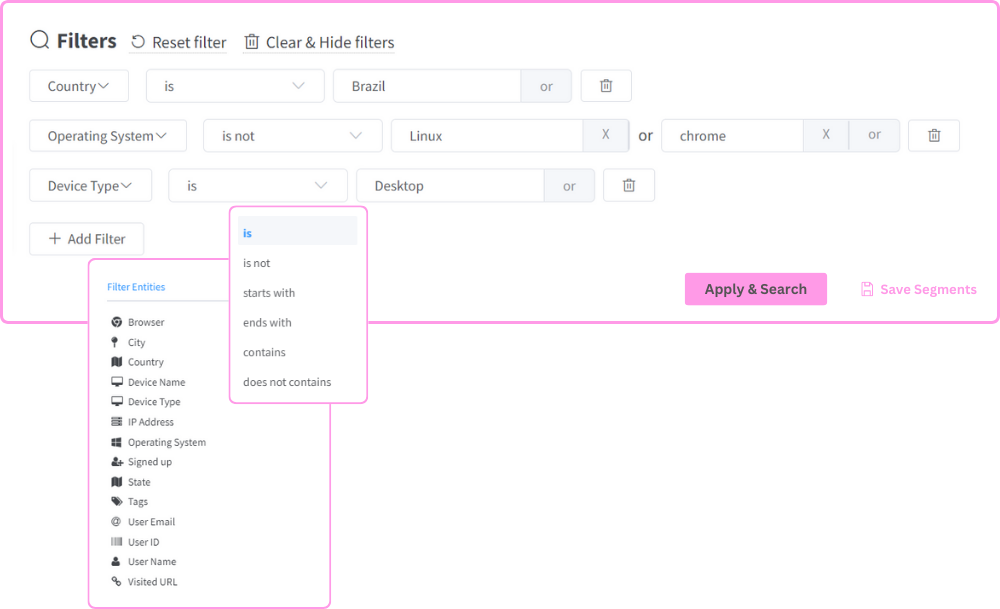
Task: Remove the Operating System filter row
Action: (x=933, y=136)
